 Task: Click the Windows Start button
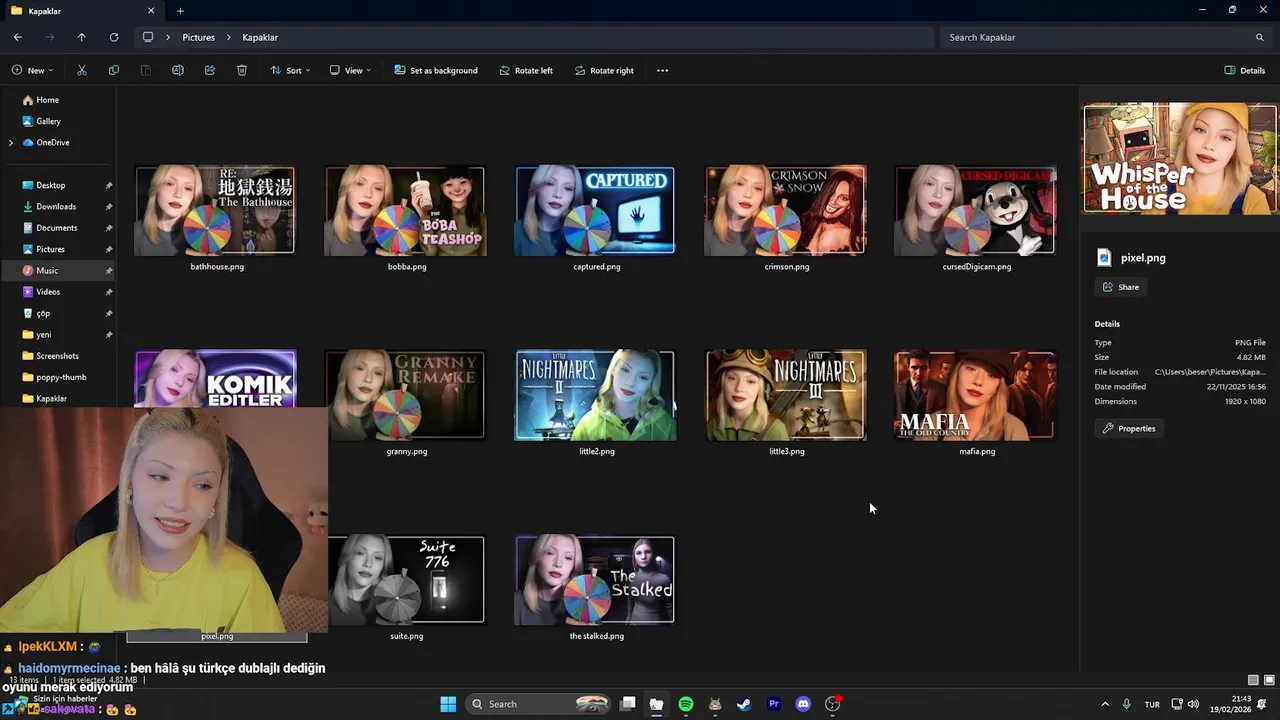coord(448,704)
